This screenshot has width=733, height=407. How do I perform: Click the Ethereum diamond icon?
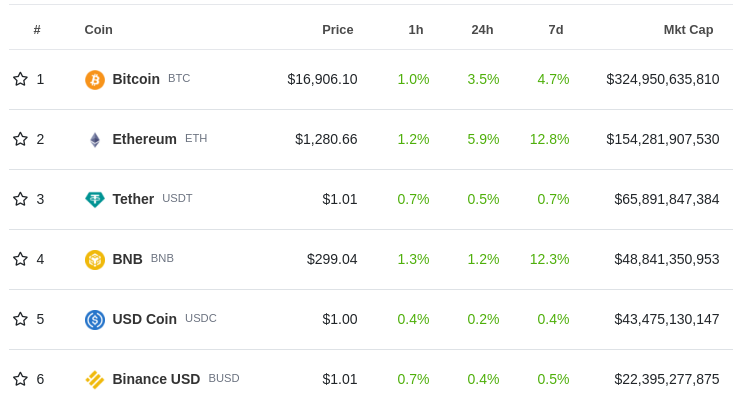(x=95, y=140)
